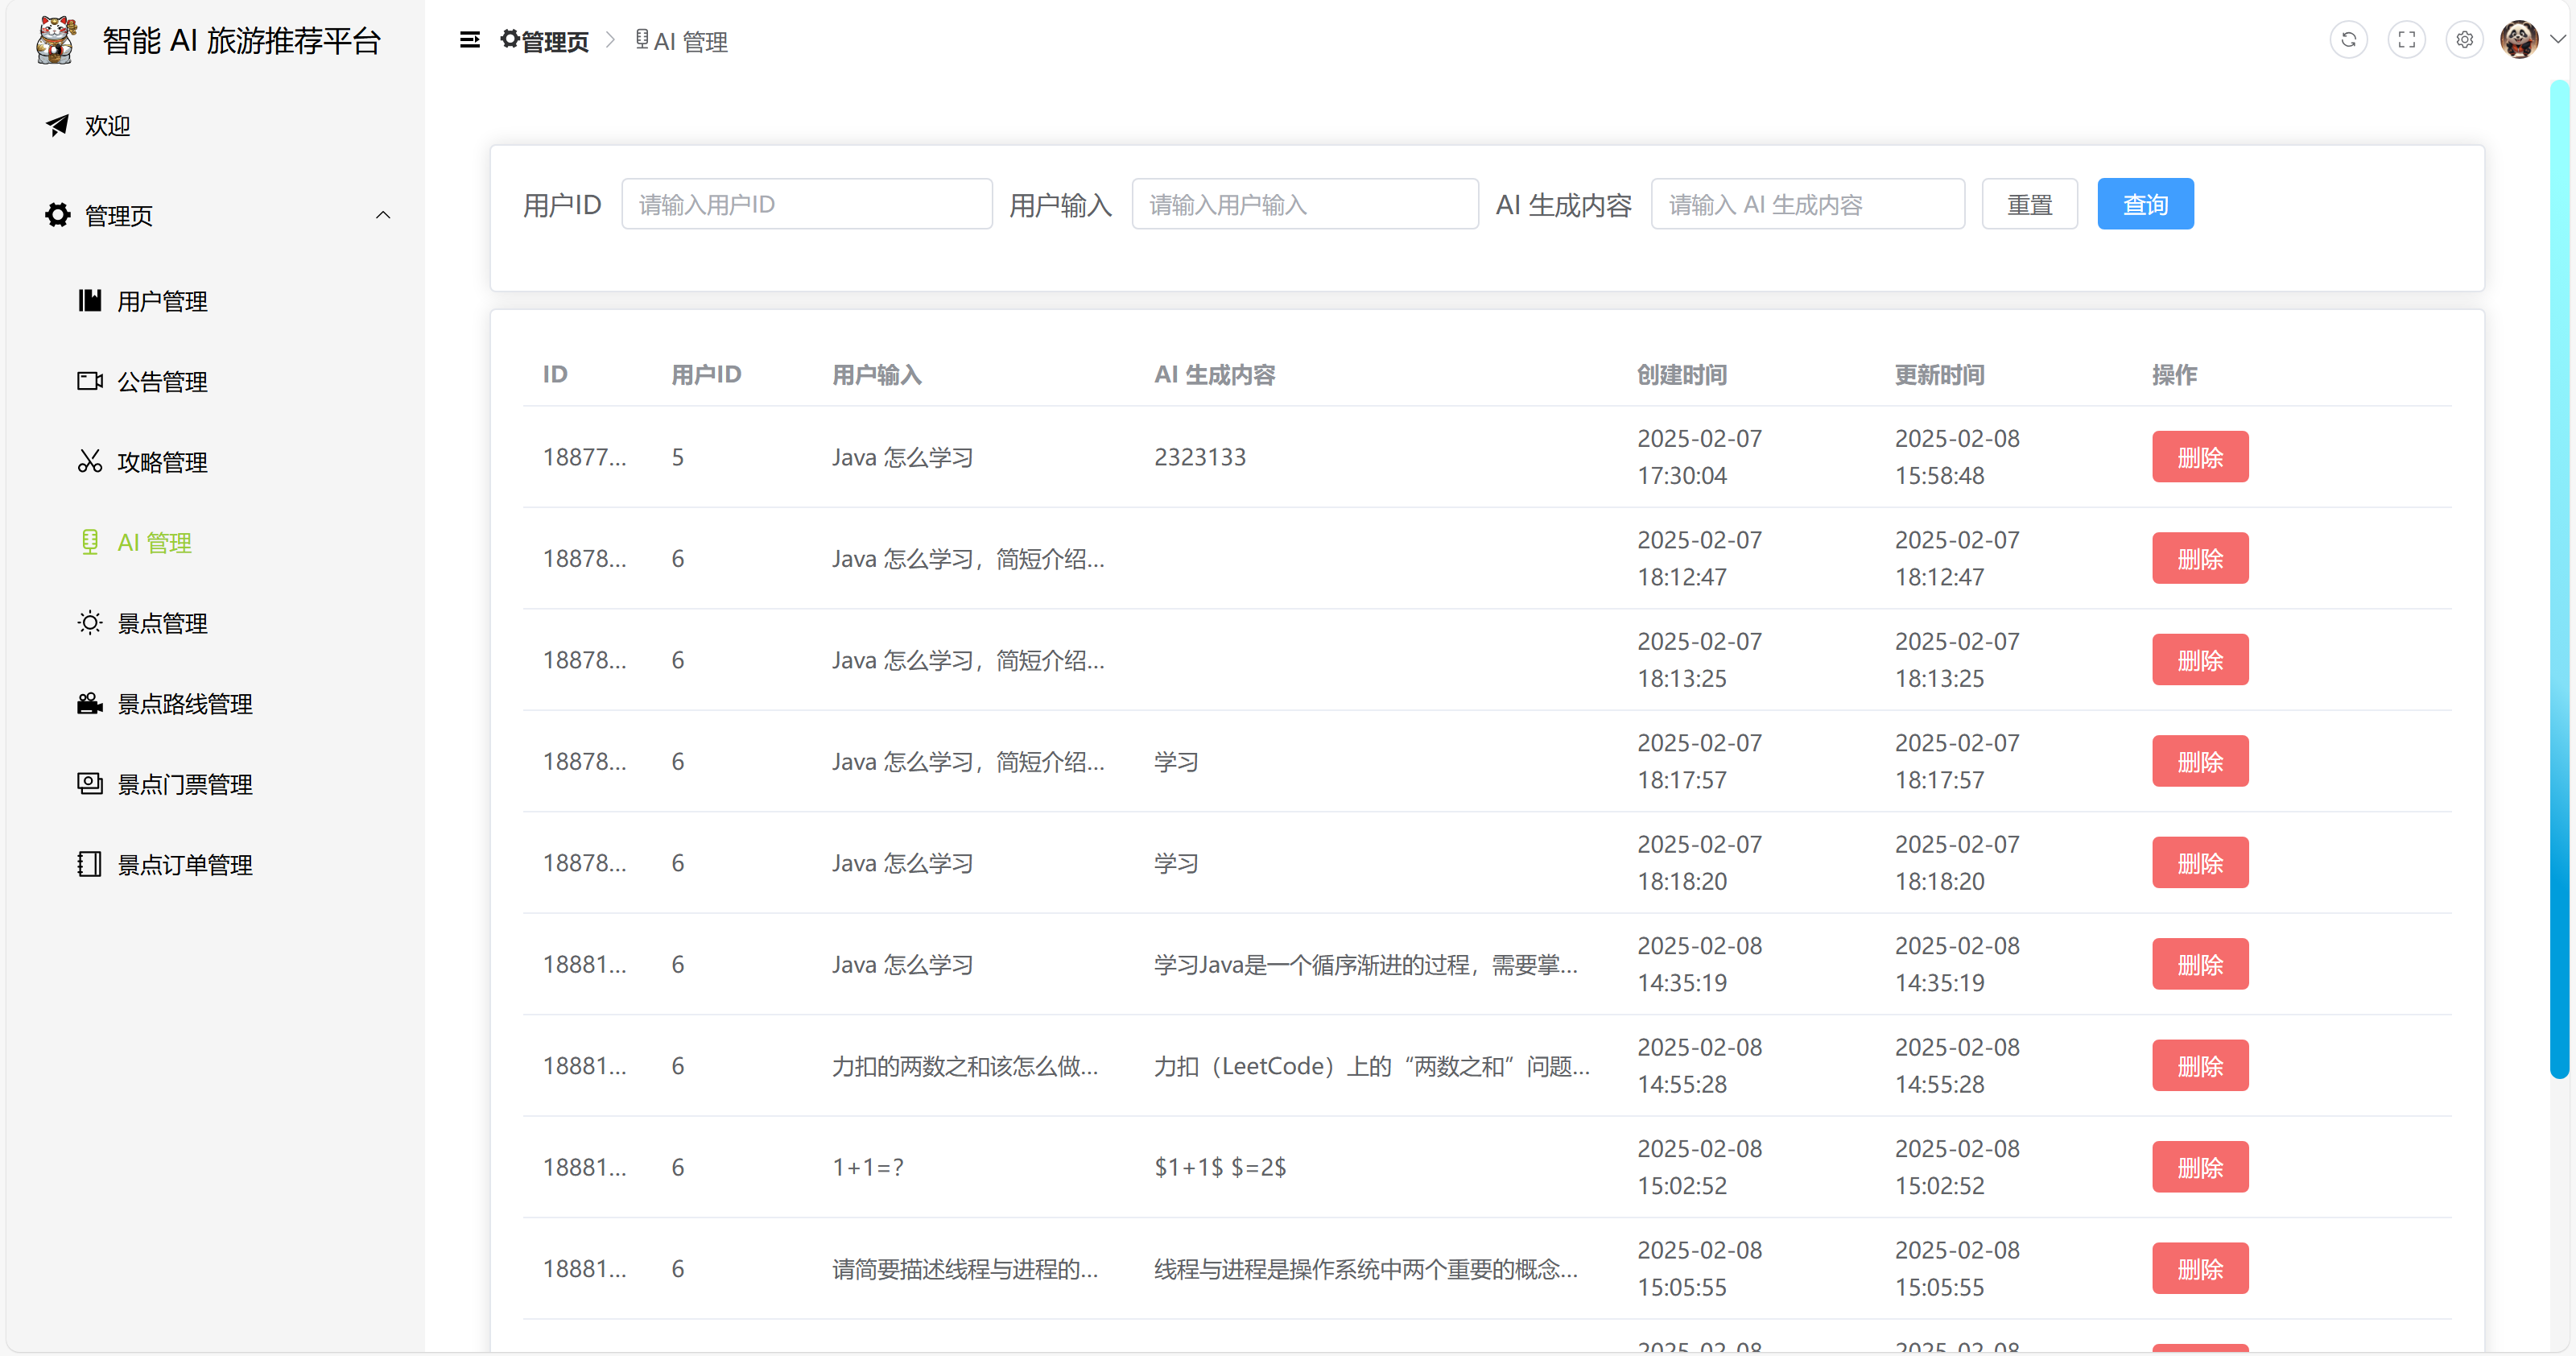The height and width of the screenshot is (1356, 2576).
Task: Click the 重置 button
Action: point(2029,204)
